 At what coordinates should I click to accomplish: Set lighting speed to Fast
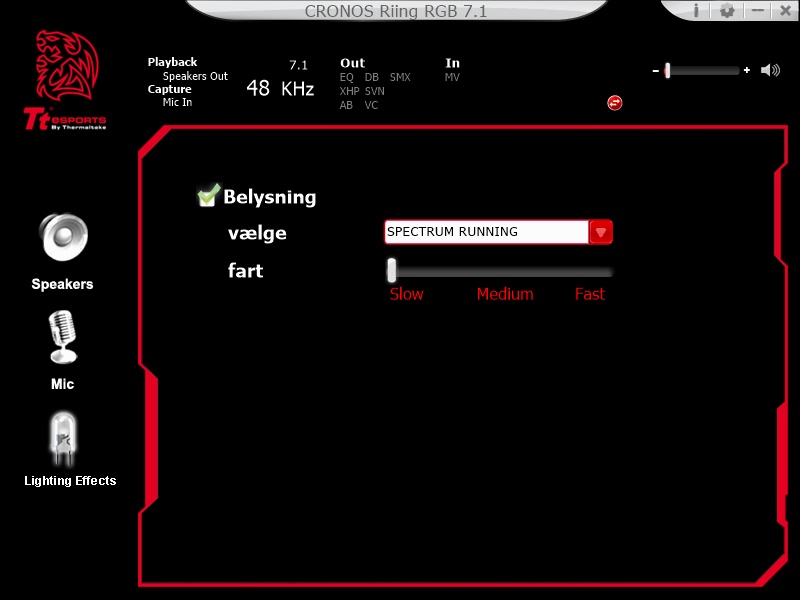[590, 294]
